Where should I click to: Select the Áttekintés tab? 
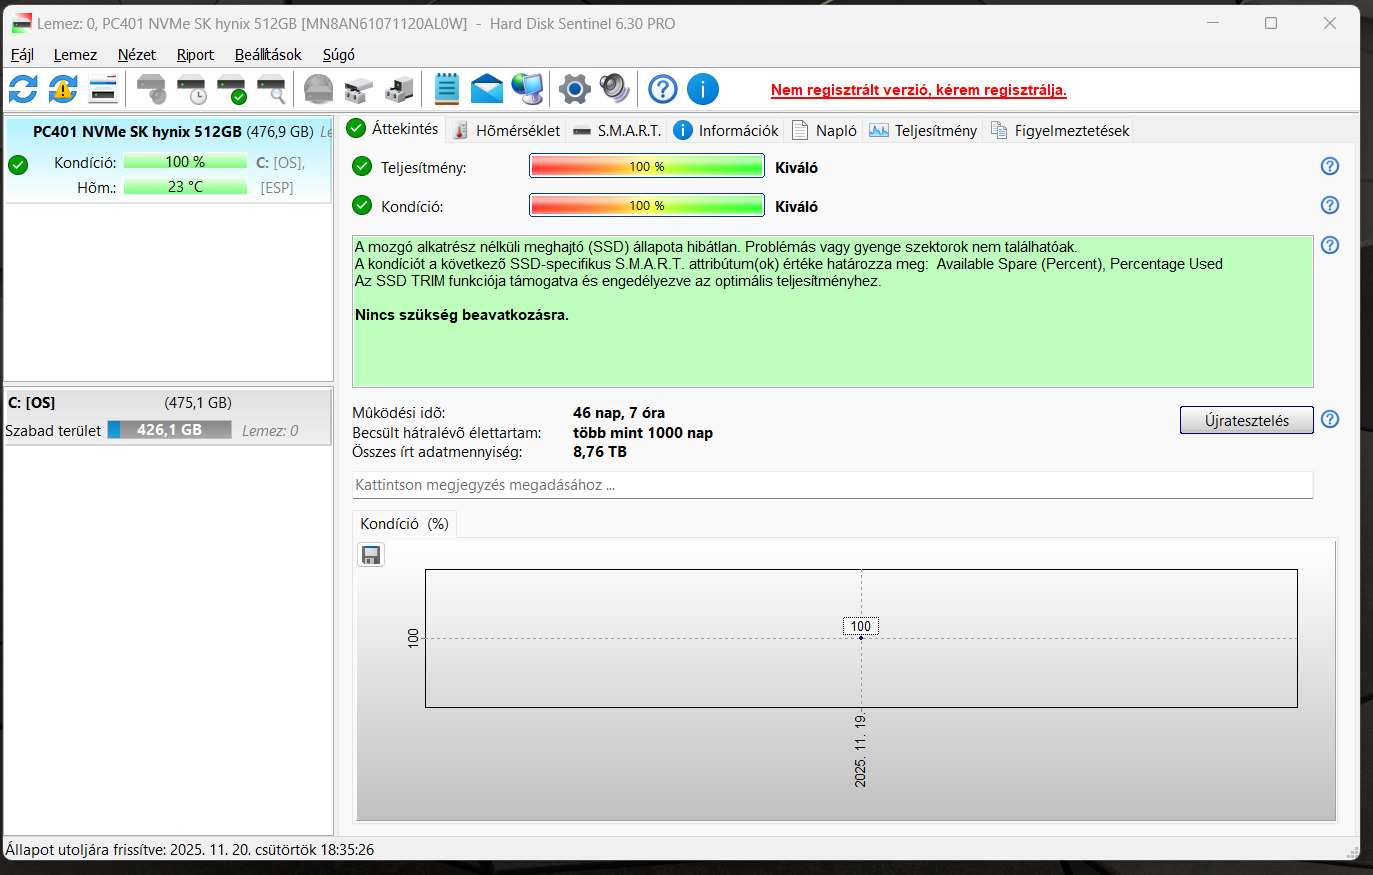pos(393,129)
